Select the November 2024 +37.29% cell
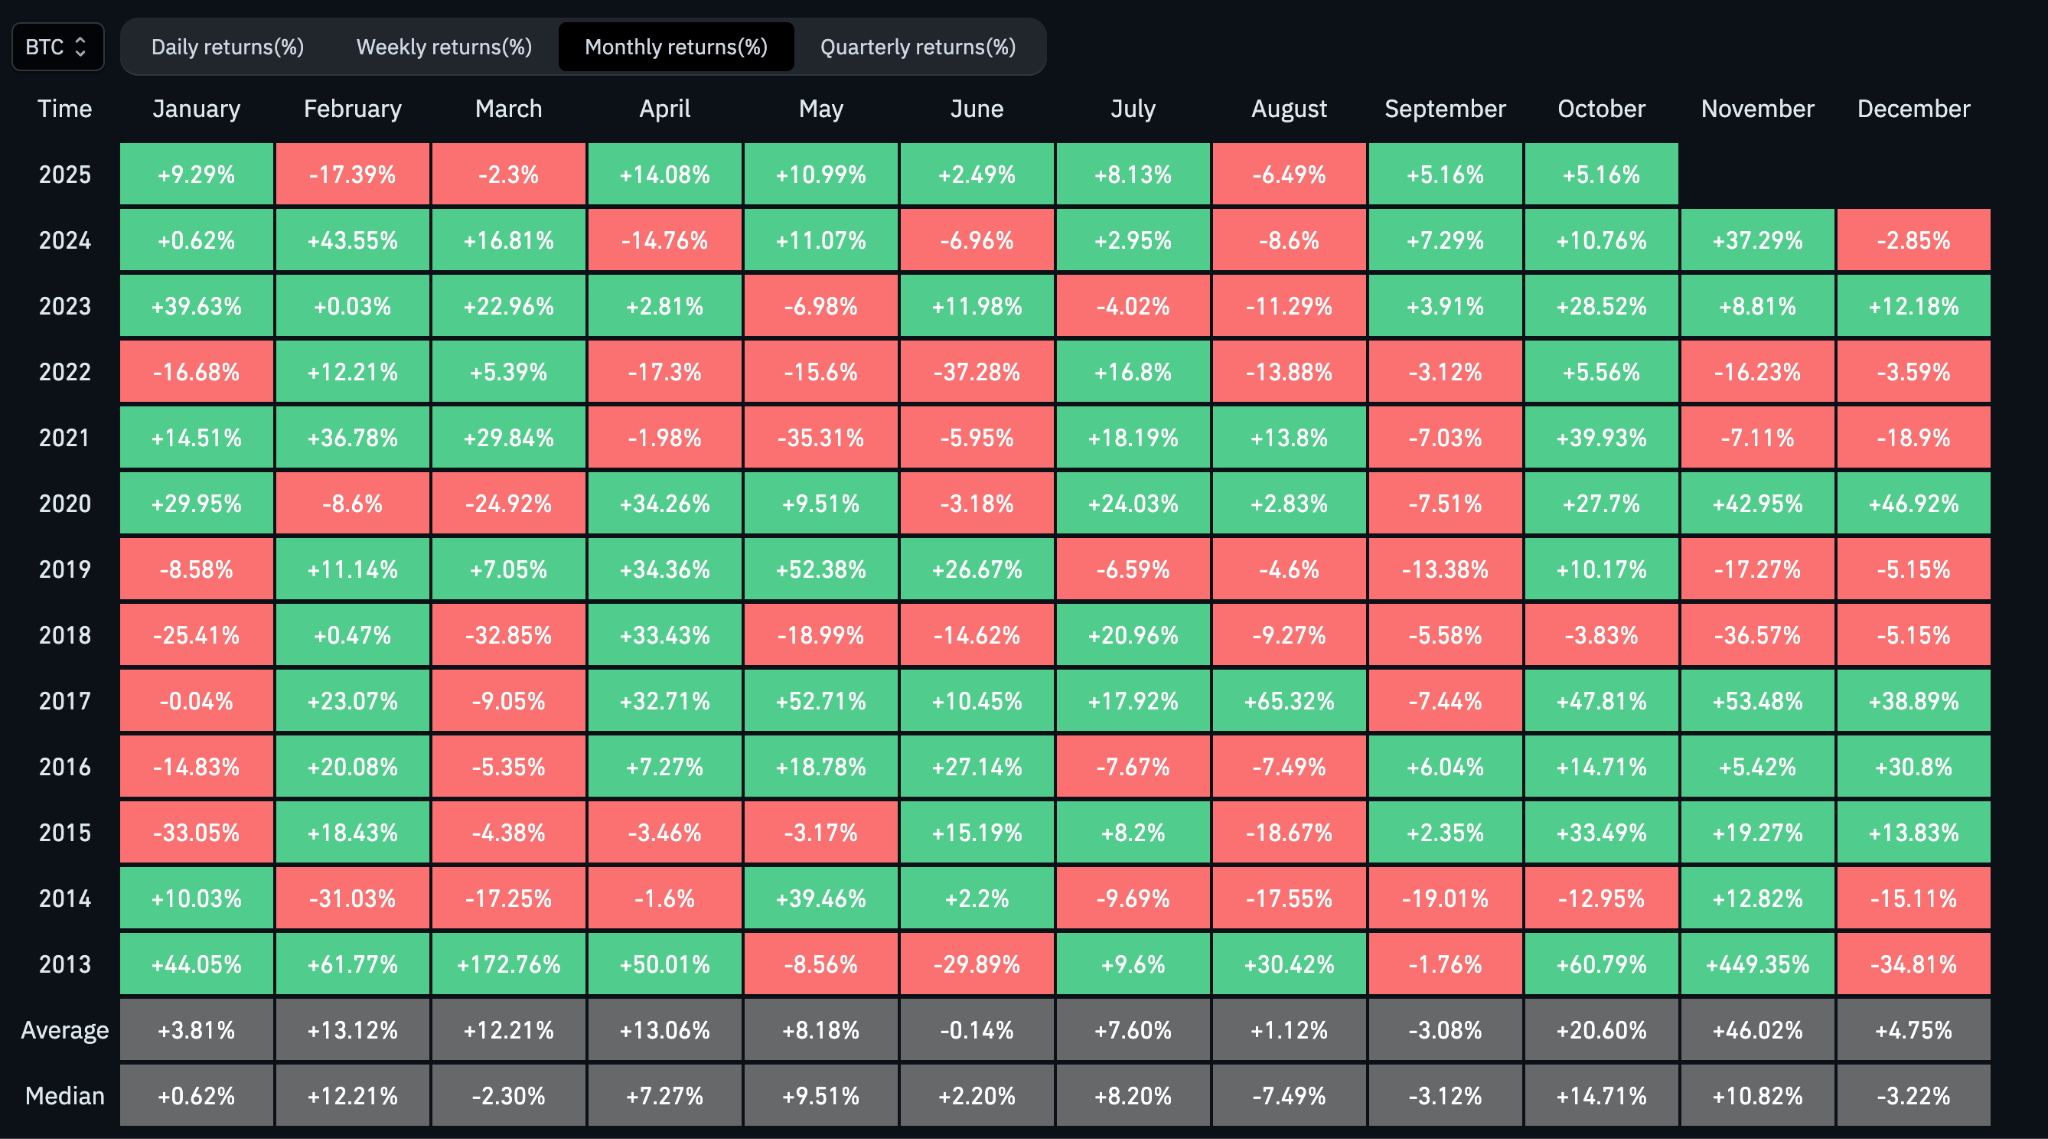The image size is (2048, 1139). point(1757,241)
